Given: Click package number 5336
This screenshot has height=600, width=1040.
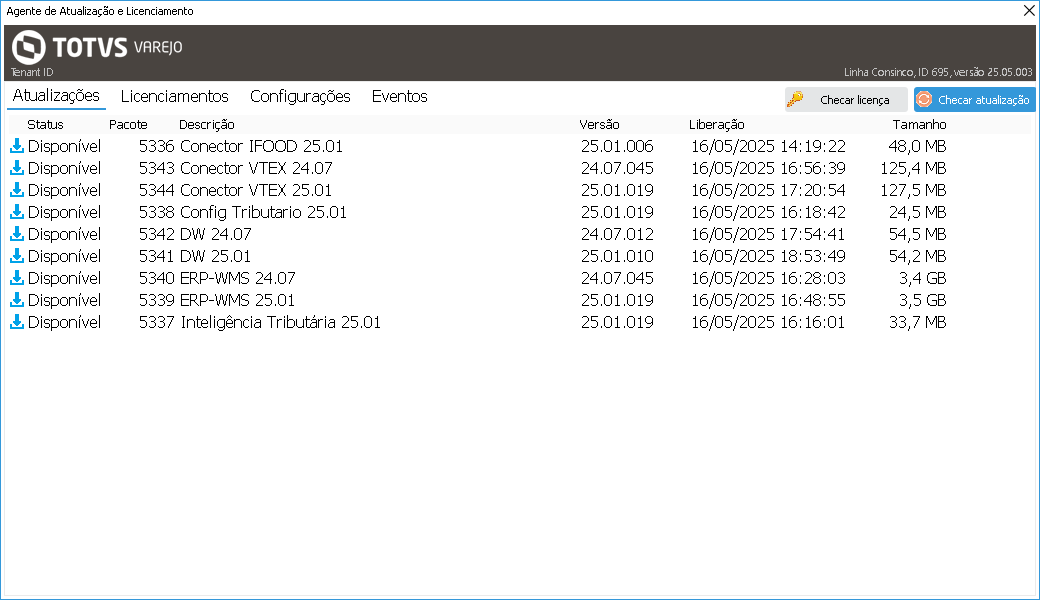Looking at the screenshot, I should (x=157, y=146).
